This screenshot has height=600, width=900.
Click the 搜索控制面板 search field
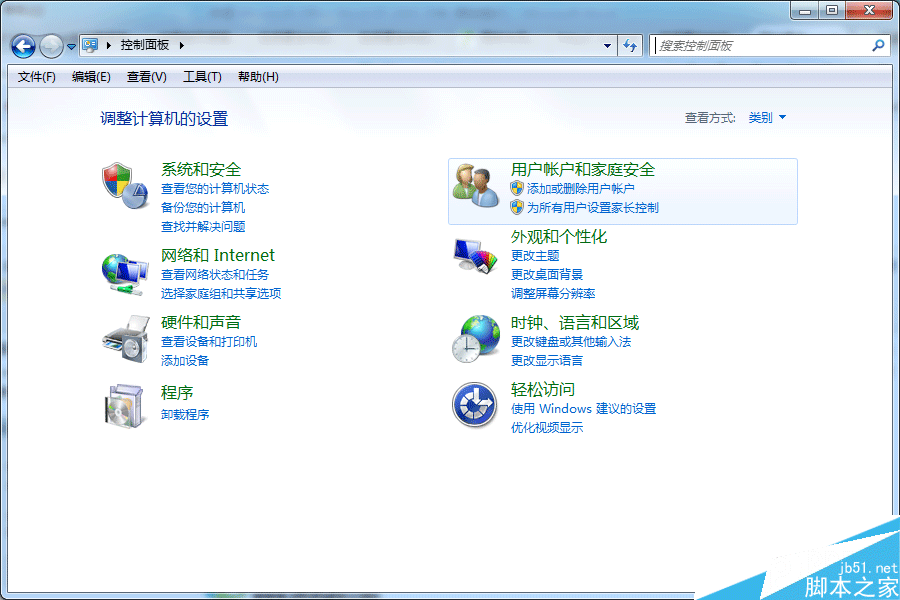tap(760, 46)
